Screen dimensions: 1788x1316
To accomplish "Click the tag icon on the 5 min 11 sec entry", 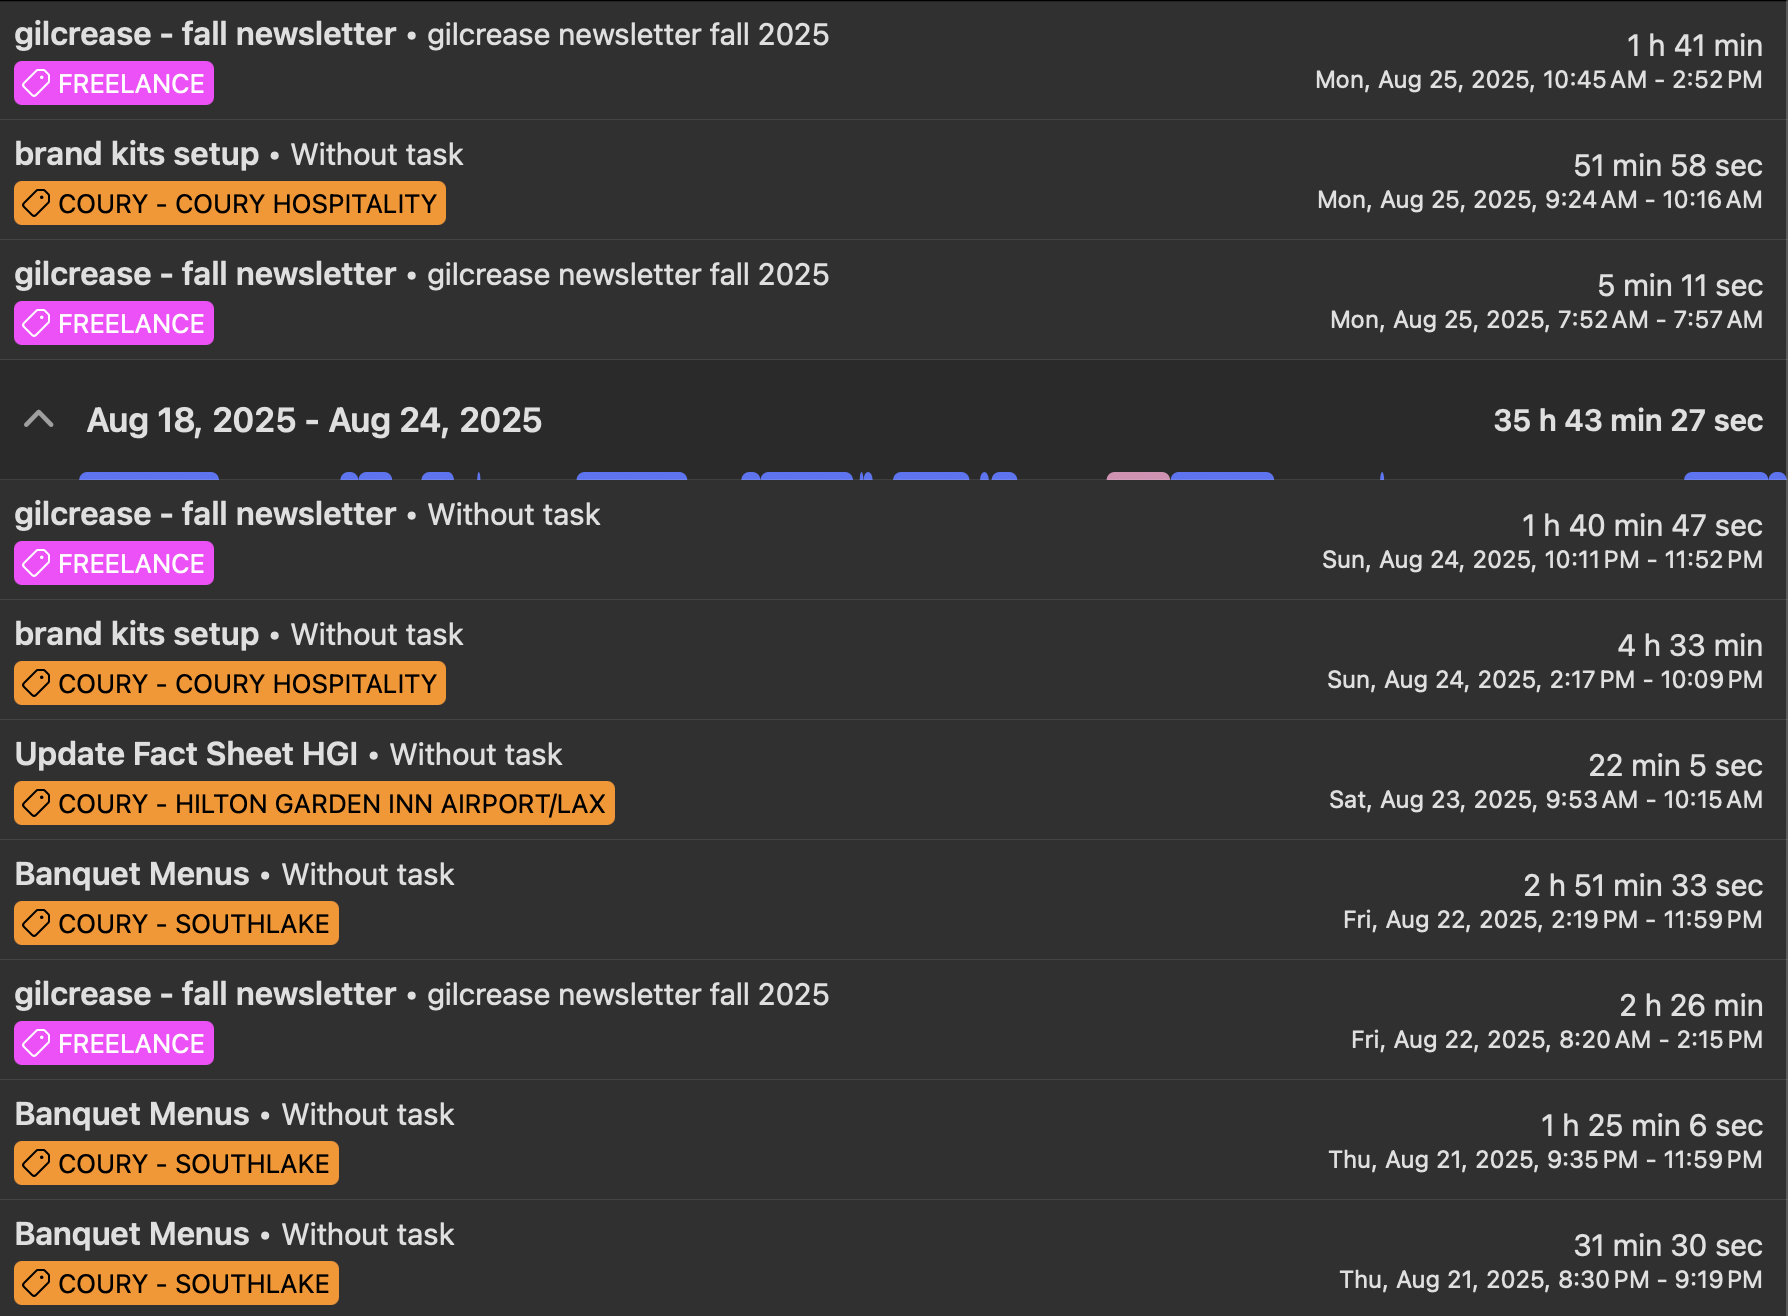I will [37, 324].
